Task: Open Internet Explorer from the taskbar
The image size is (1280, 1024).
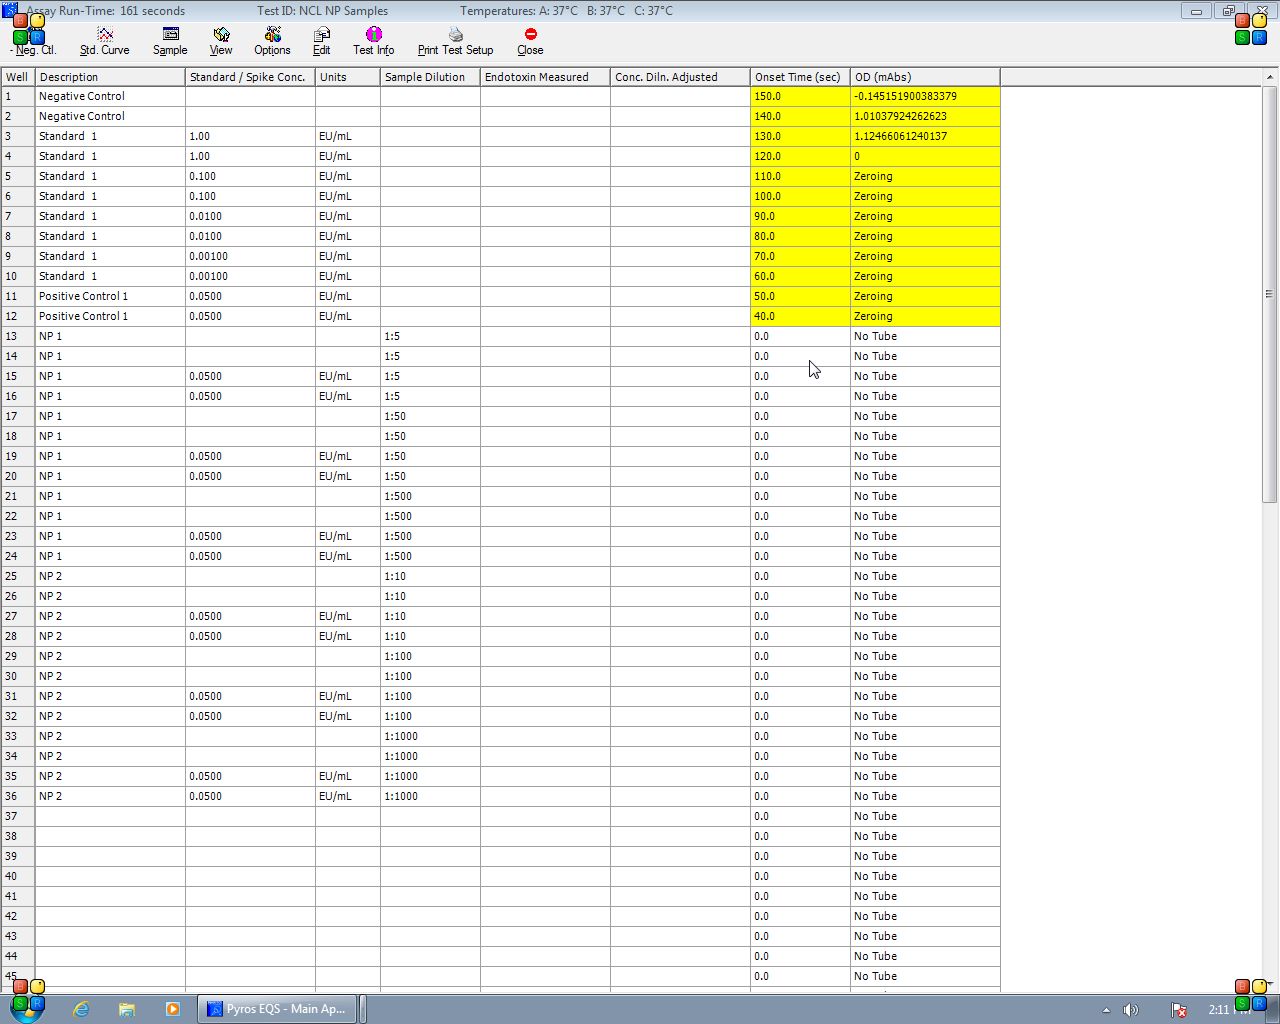Action: [x=81, y=1009]
